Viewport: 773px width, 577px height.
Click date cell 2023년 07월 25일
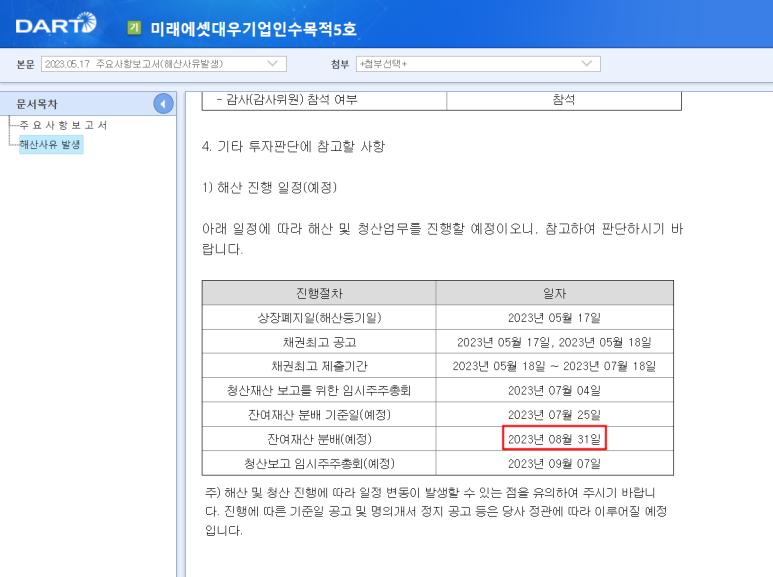click(x=554, y=415)
